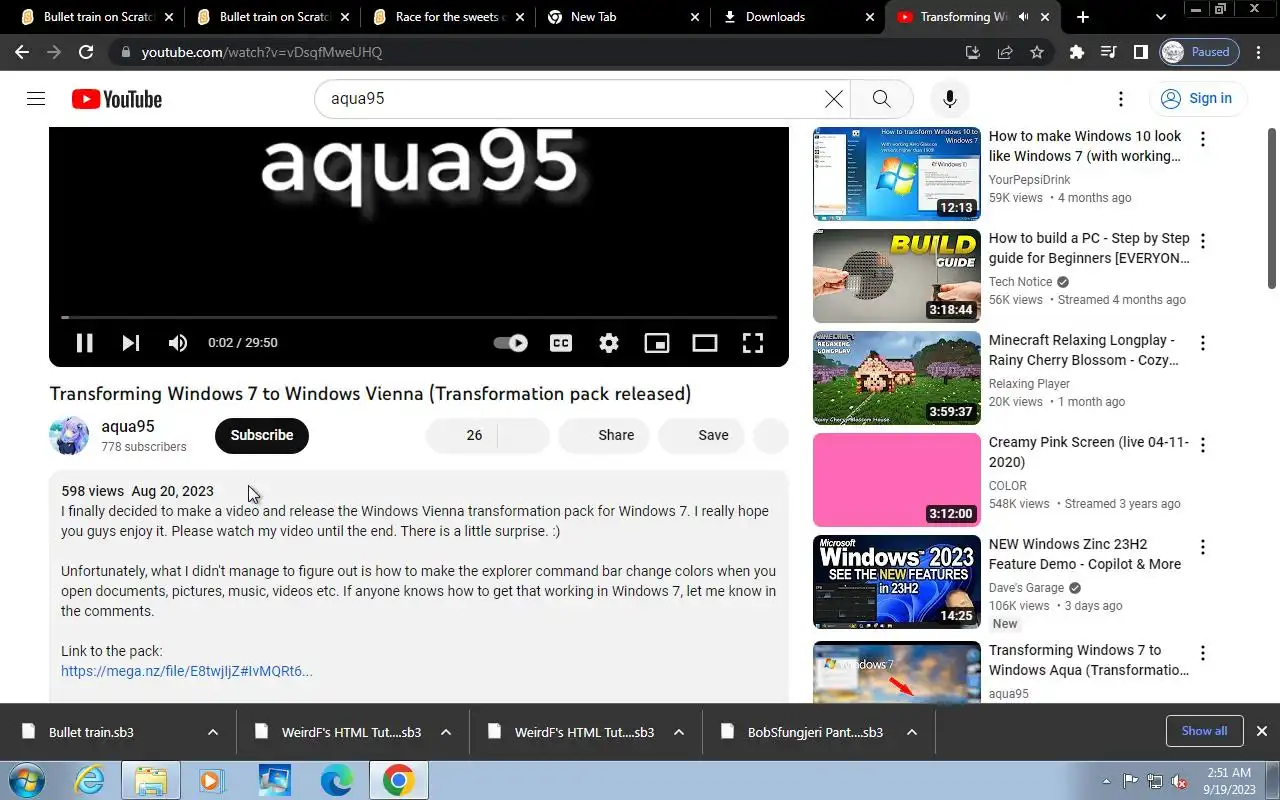Save video to playlist
The image size is (1280, 800).
tap(701, 435)
